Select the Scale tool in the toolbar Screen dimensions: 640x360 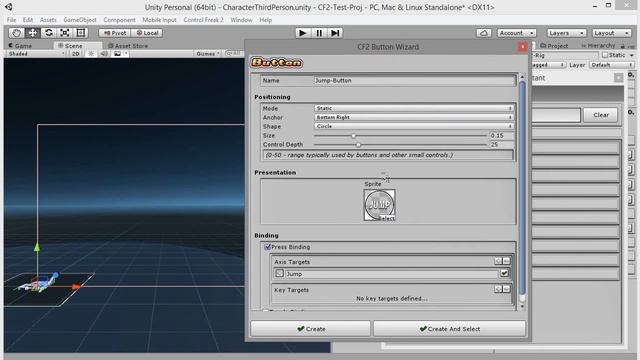(64, 33)
